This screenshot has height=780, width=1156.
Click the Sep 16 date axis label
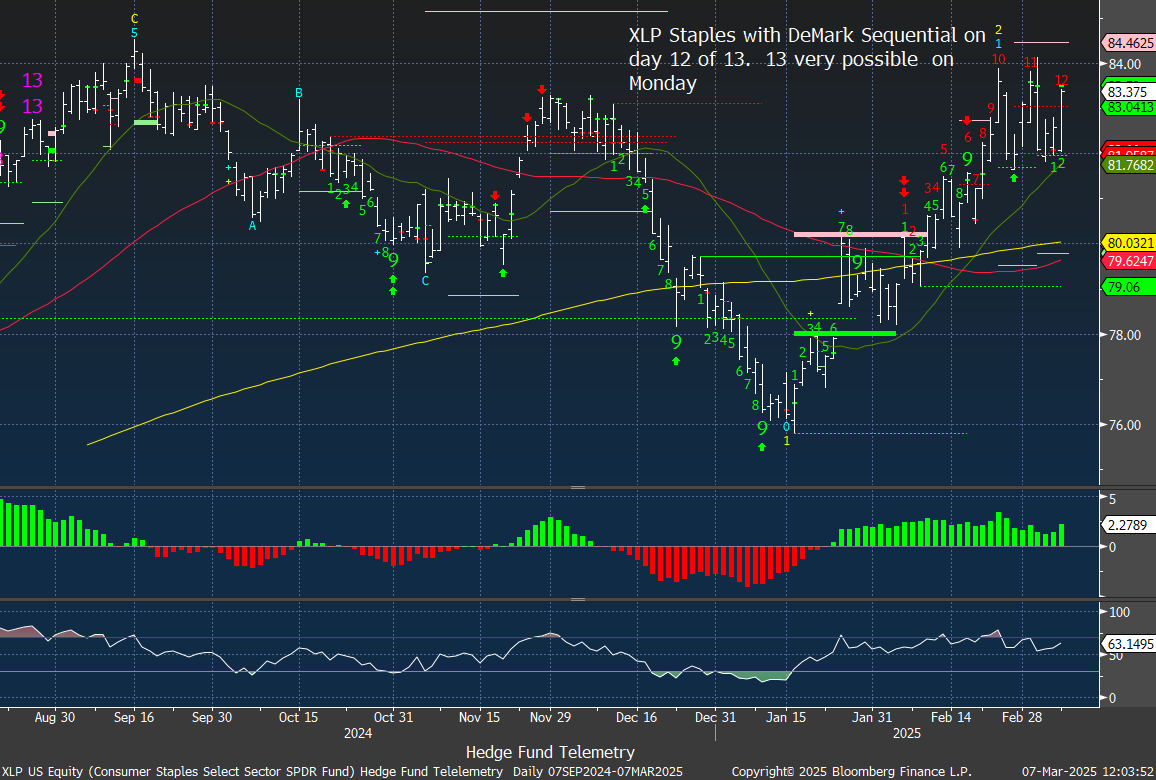[134, 717]
